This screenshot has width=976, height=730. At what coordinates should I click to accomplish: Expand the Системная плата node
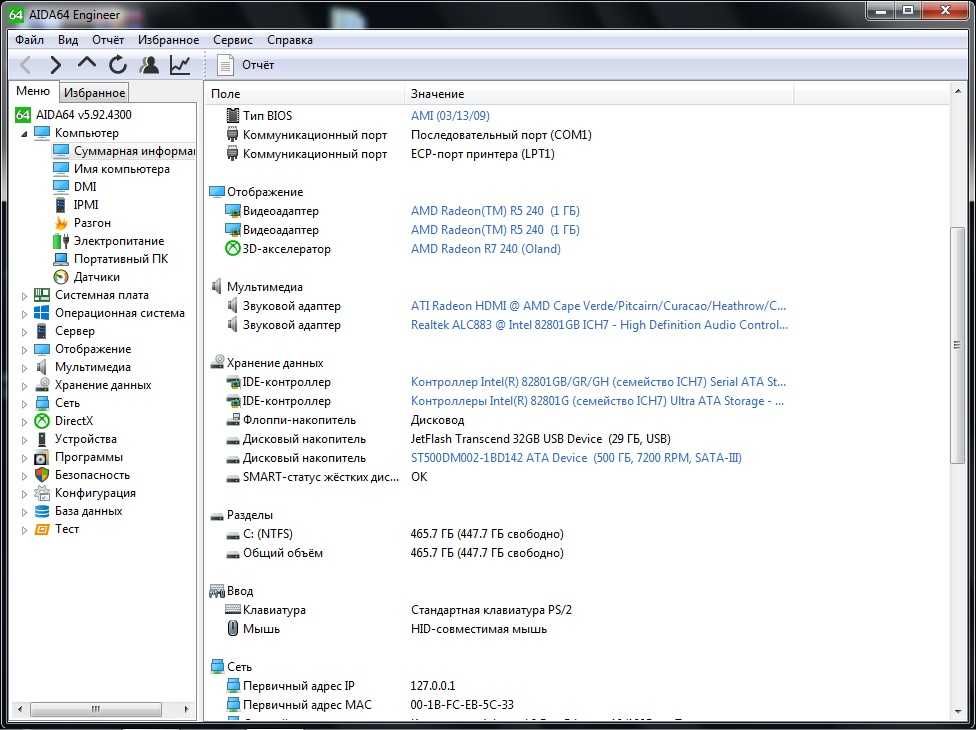[24, 296]
